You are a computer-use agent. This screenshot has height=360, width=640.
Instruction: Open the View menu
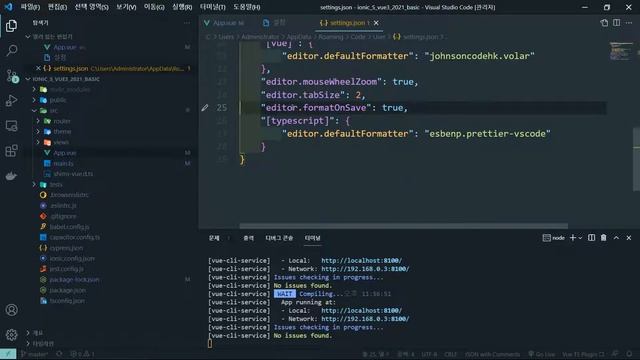click(126, 7)
